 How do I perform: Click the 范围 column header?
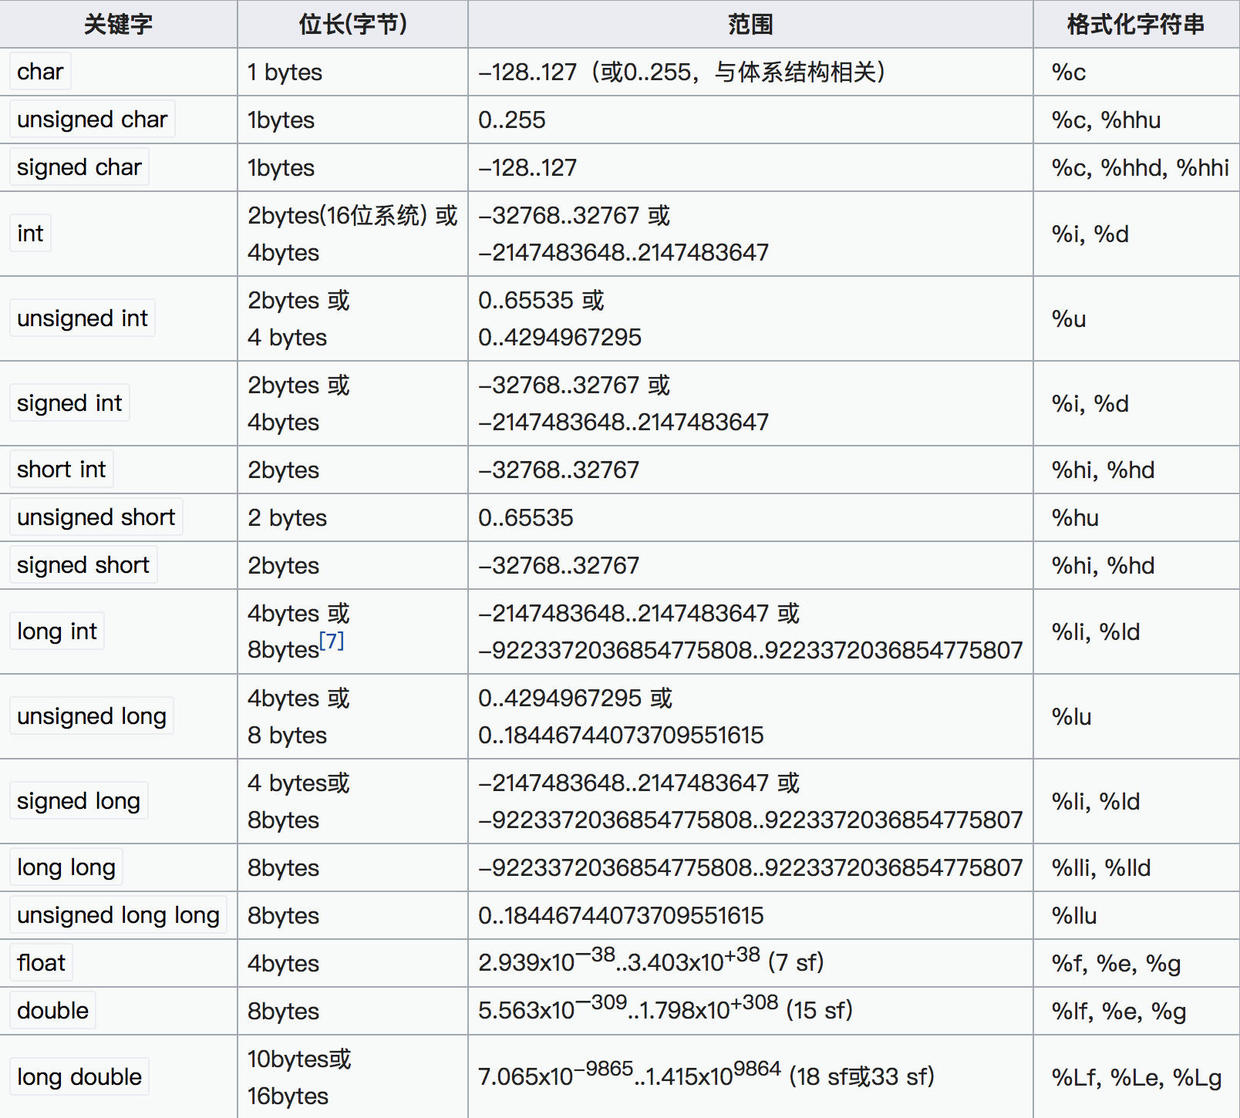750,24
